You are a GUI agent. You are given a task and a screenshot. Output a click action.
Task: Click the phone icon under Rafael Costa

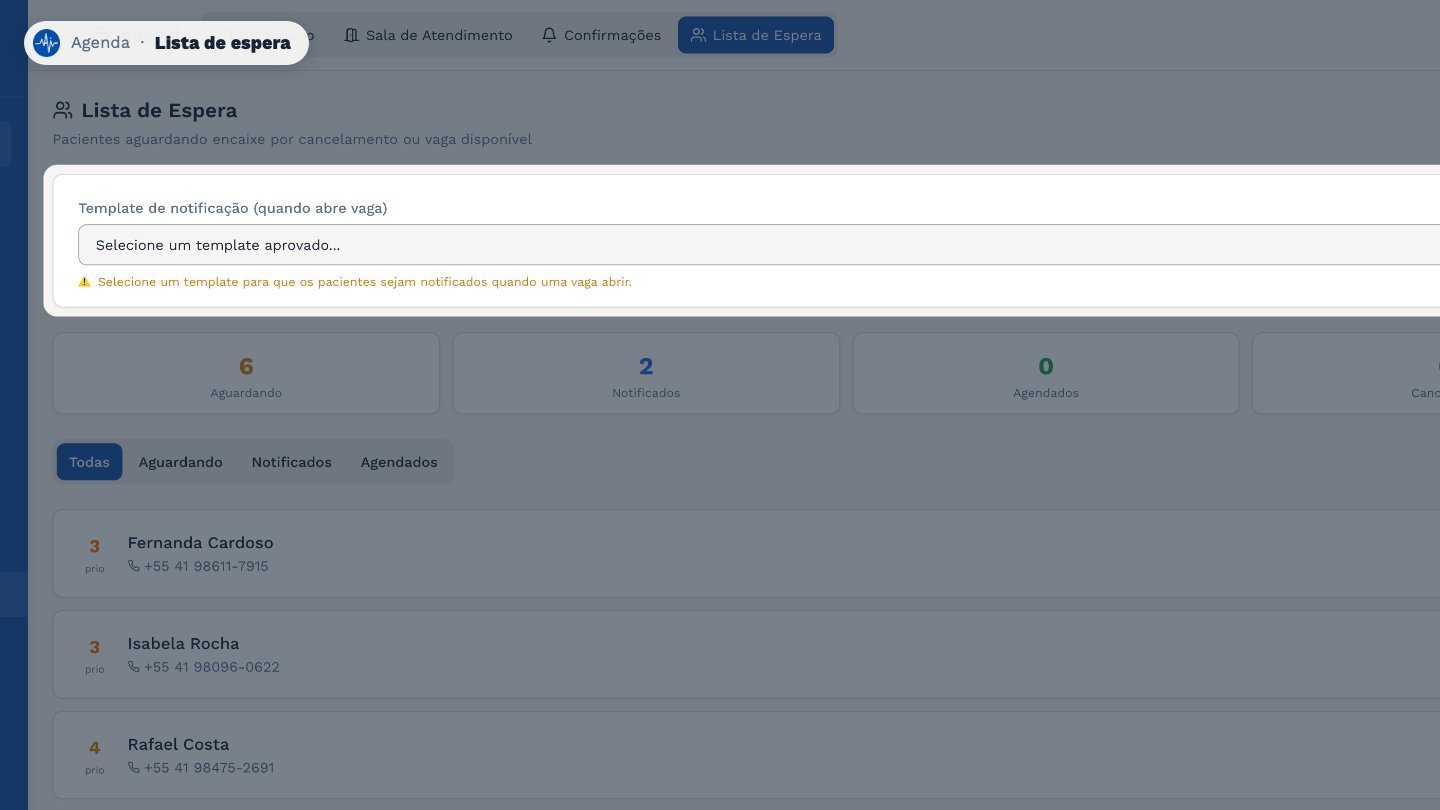pos(134,768)
